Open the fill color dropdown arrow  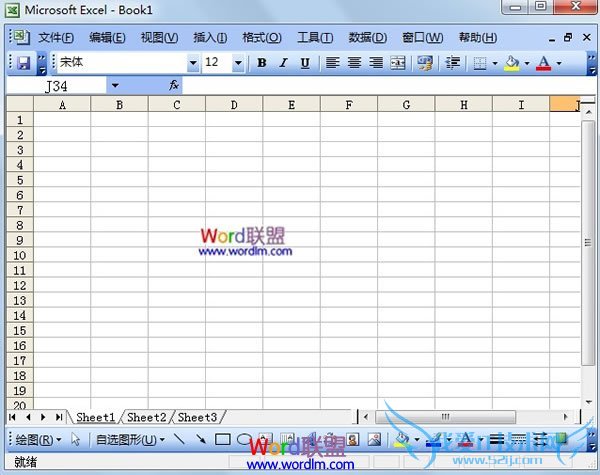click(x=527, y=63)
